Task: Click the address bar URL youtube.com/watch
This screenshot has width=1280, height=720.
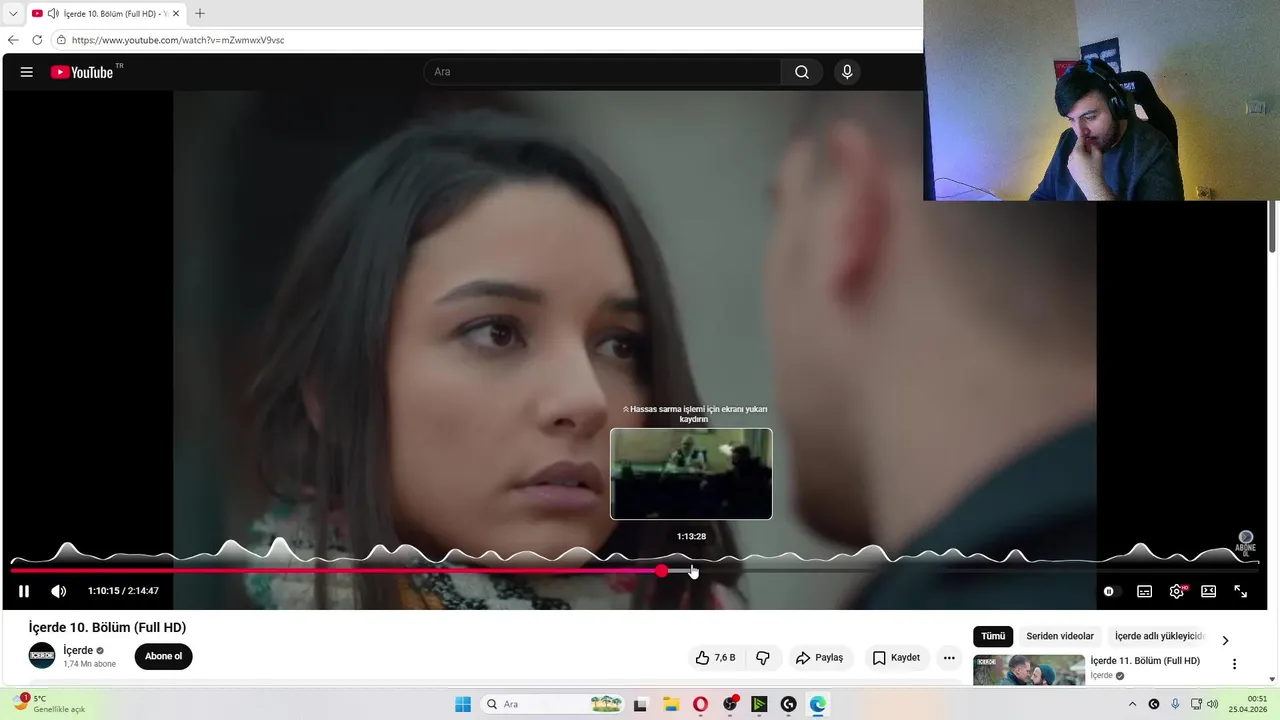Action: coord(178,40)
